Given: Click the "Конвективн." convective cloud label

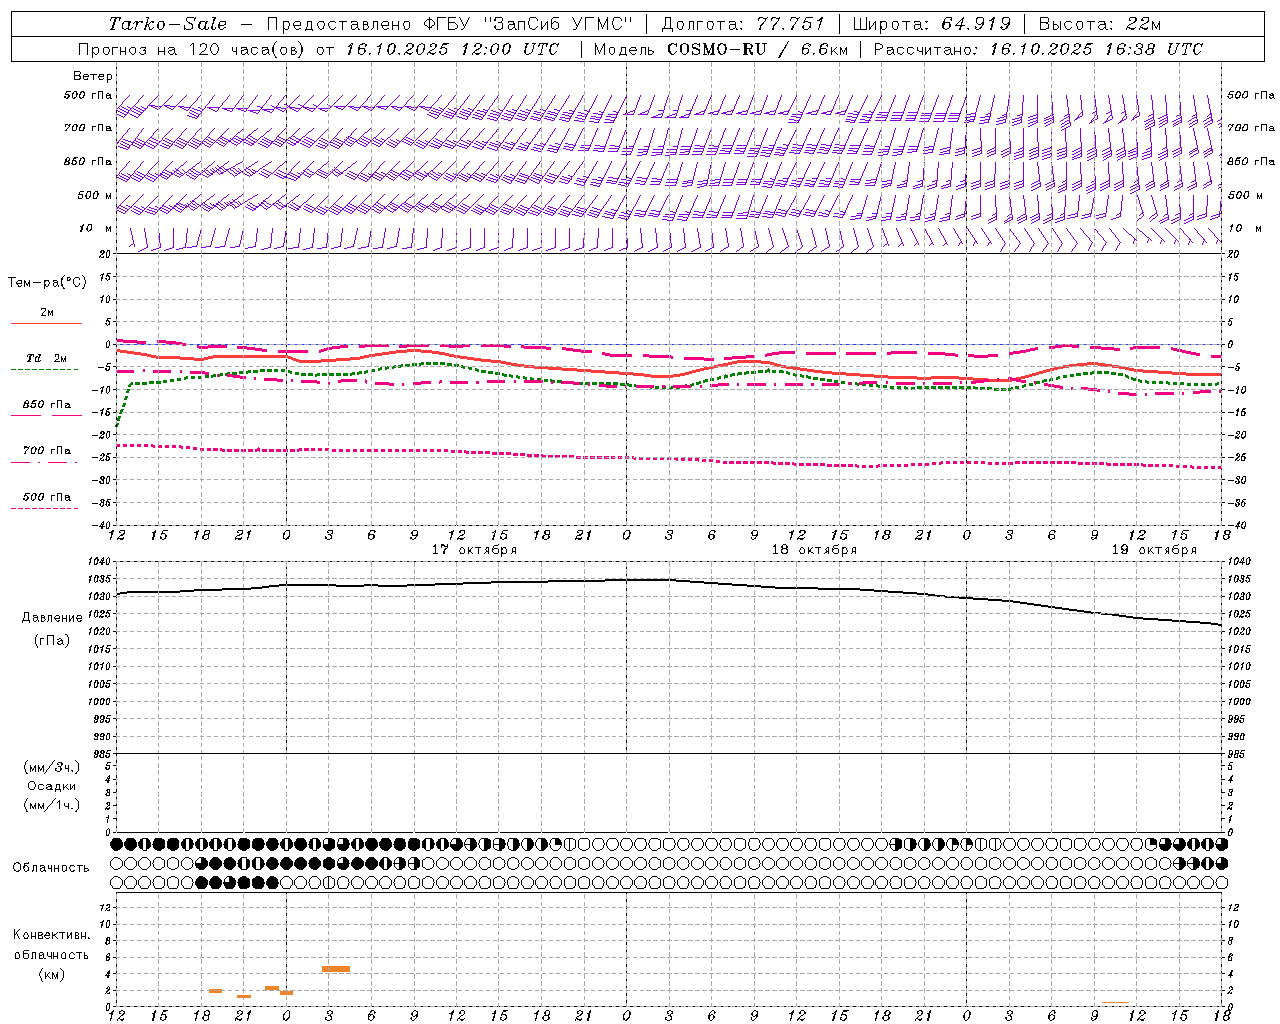Looking at the screenshot, I should pyautogui.click(x=51, y=935).
